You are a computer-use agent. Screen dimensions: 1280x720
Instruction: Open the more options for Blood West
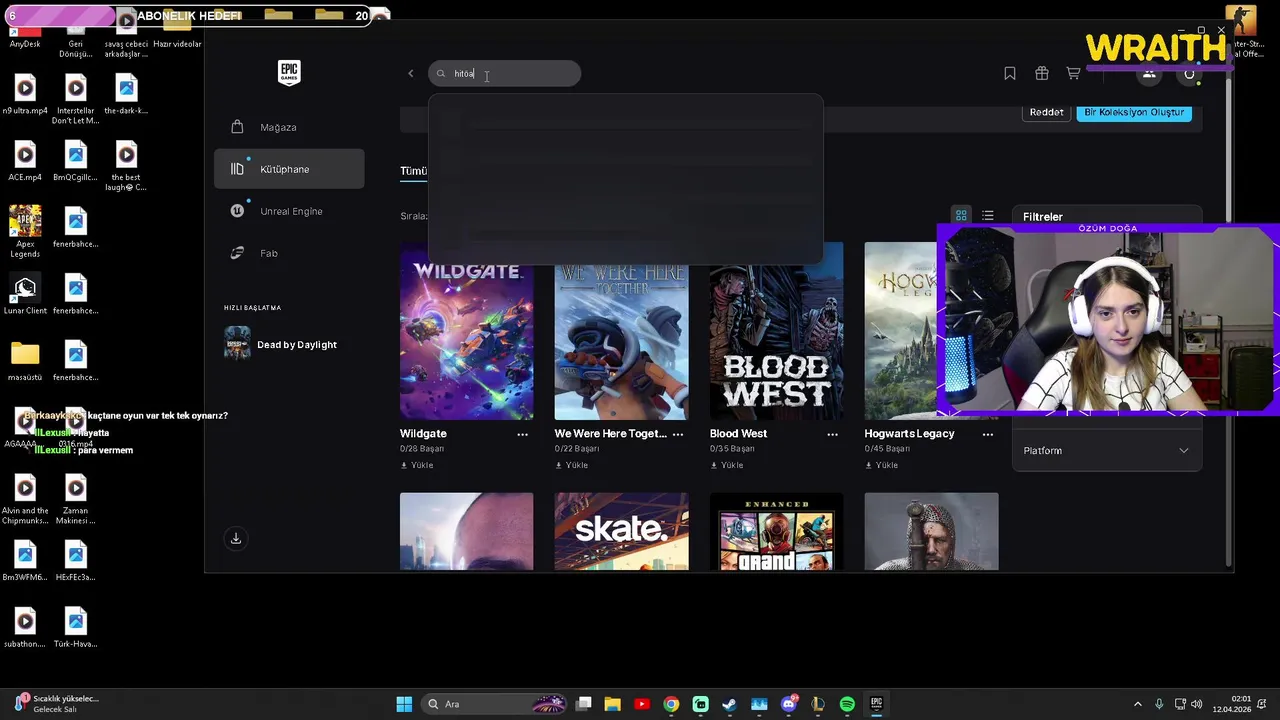(x=832, y=434)
